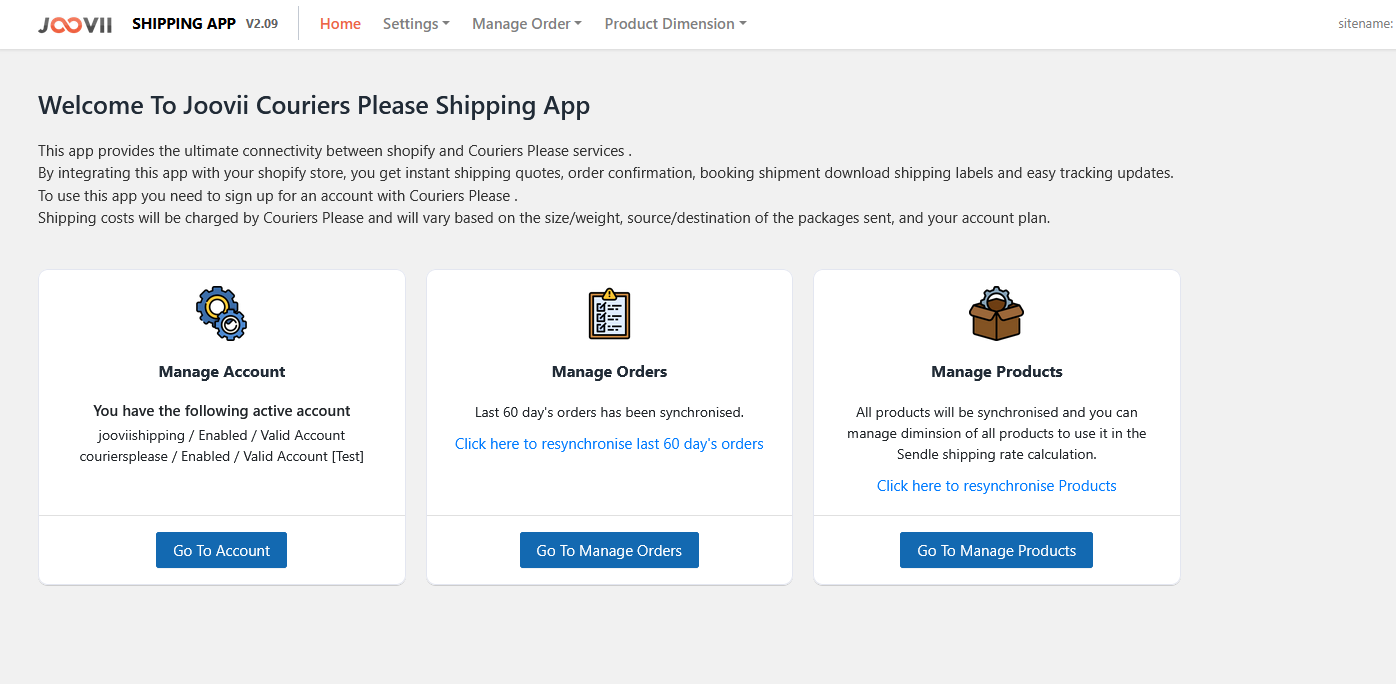The image size is (1396, 684).
Task: Click 'This app provides the ultimate connectivity' sentence
Action: tap(335, 151)
